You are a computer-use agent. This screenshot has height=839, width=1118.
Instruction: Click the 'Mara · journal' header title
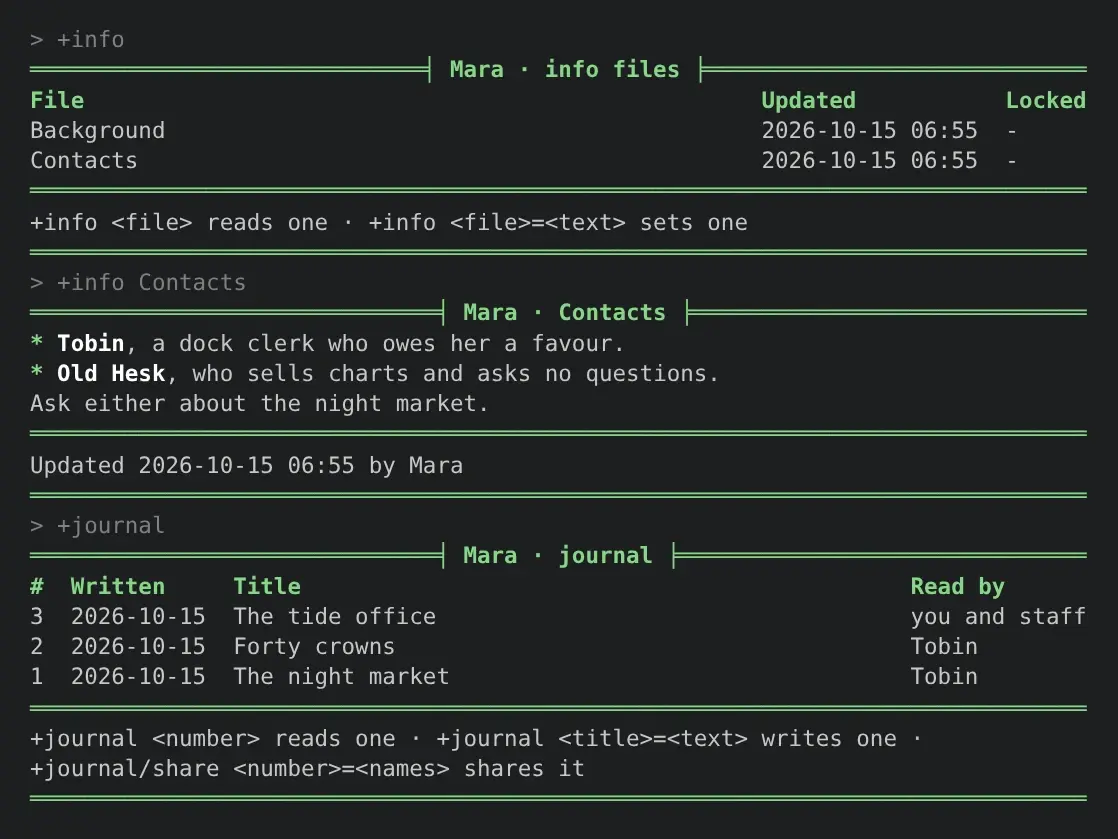tap(558, 555)
